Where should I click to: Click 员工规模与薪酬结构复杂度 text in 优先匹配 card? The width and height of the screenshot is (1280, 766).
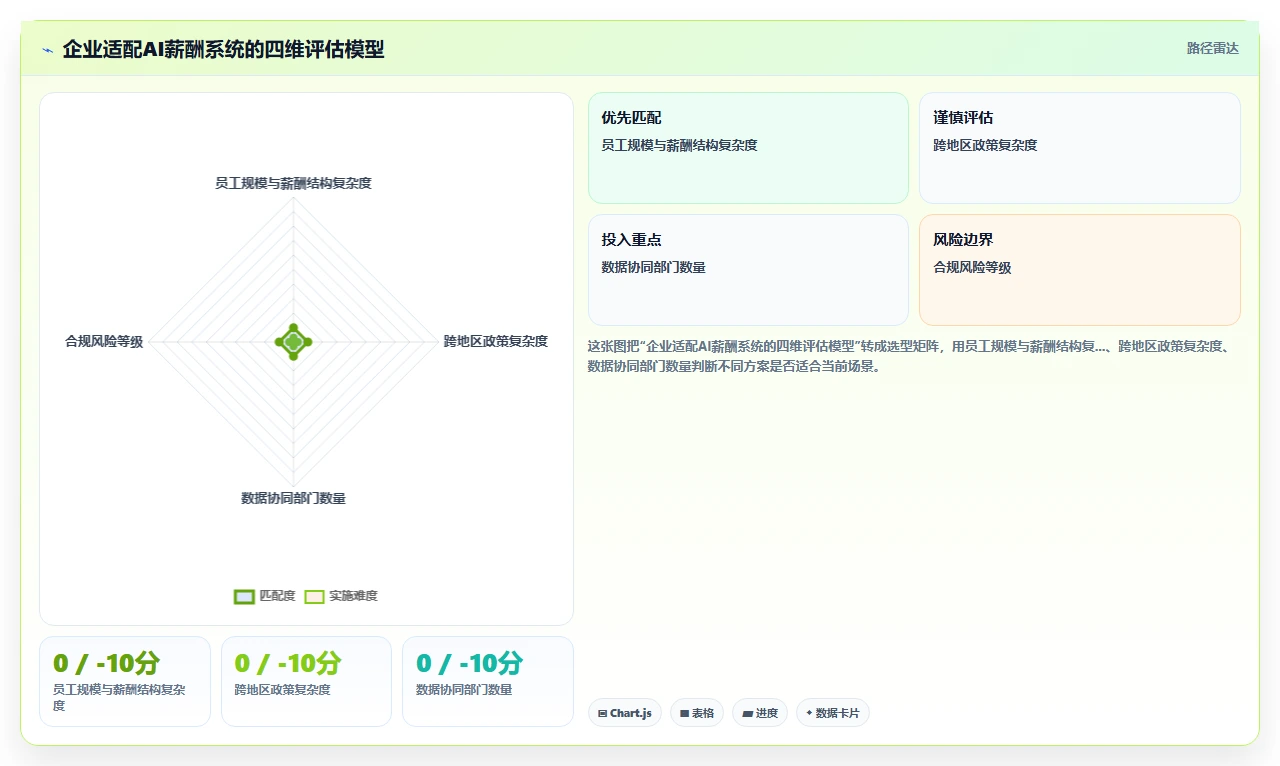(680, 146)
